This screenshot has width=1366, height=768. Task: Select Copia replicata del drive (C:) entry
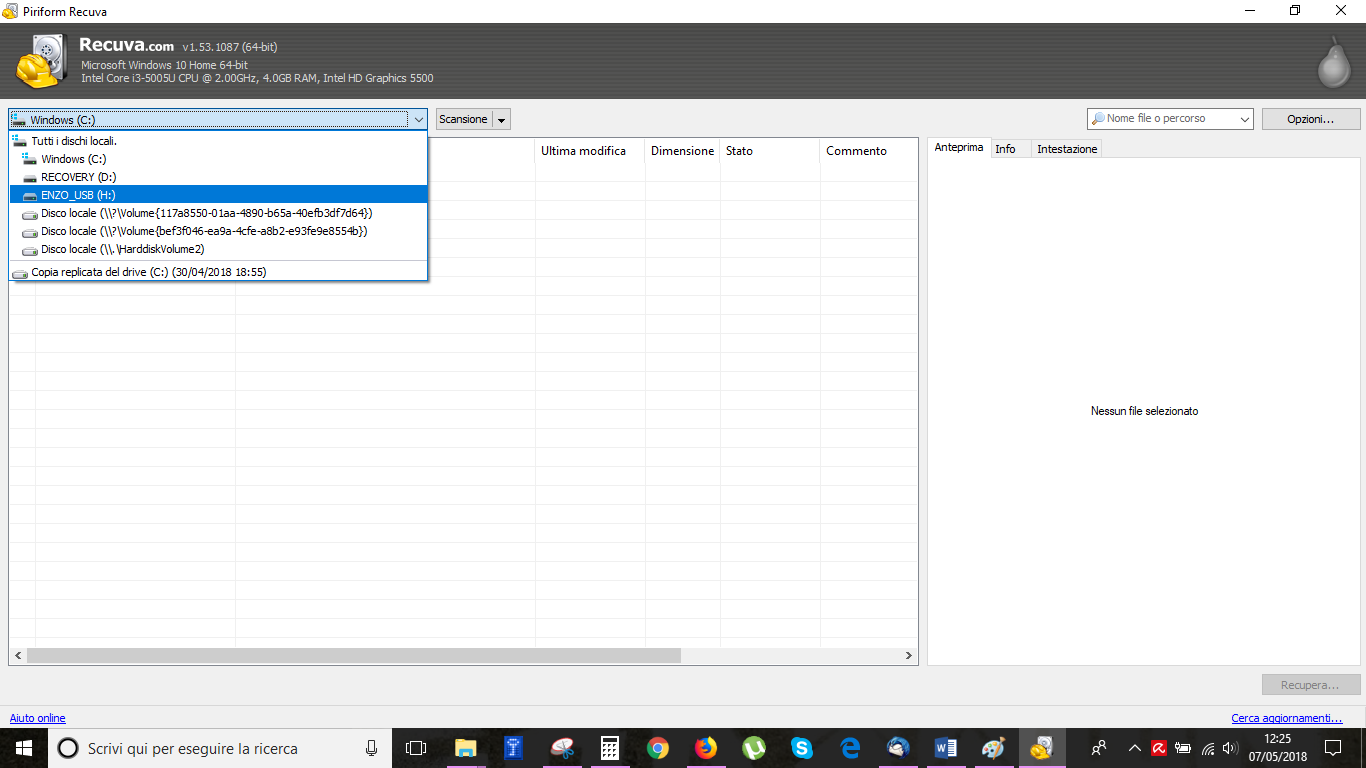coord(148,272)
